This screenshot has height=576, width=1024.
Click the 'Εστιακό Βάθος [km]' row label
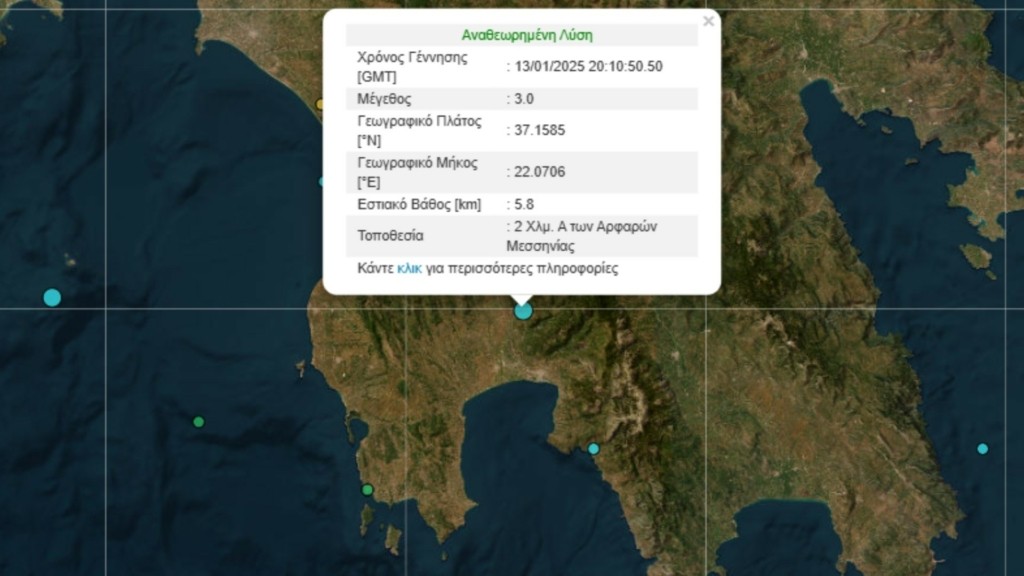[x=419, y=205]
